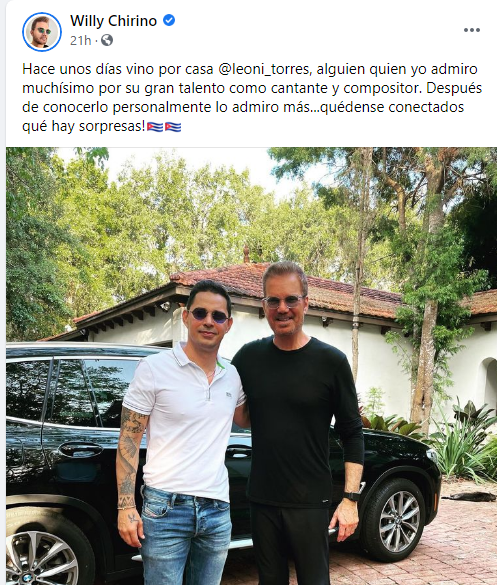Click the blue verified badge icon
The image size is (497, 585).
[x=169, y=20]
